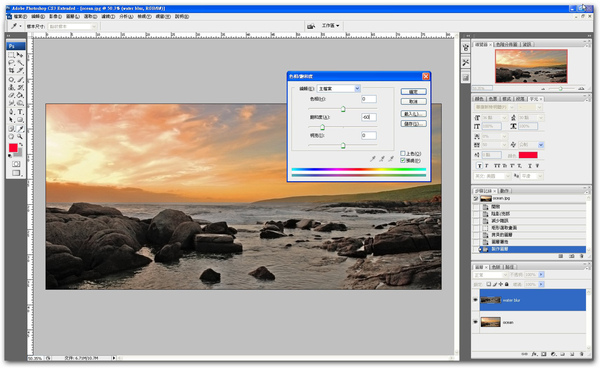
Task: Select the Path Selection arrow tool
Action: [11, 120]
